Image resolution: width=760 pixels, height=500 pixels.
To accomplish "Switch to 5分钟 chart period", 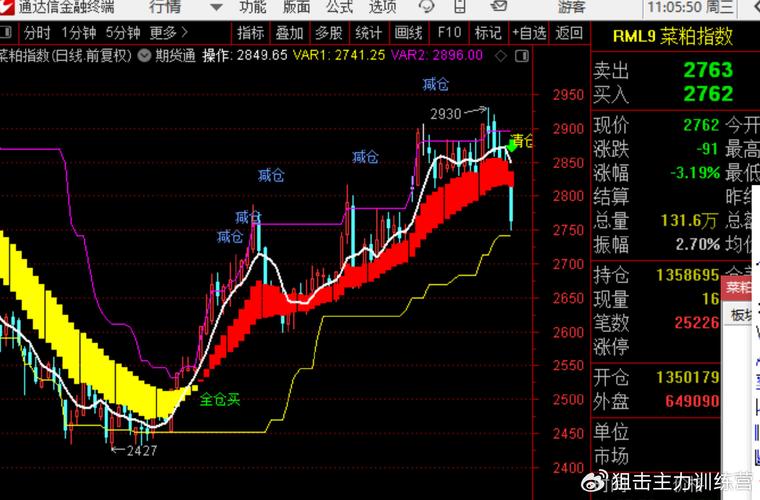I will tap(123, 33).
